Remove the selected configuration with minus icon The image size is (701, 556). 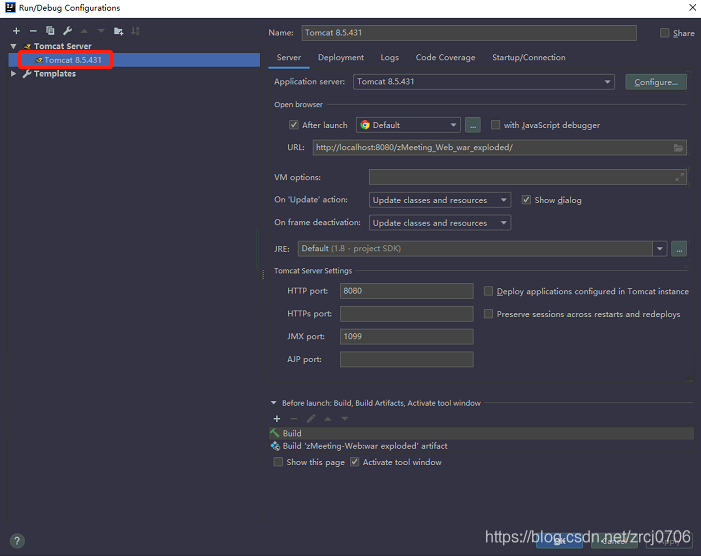(x=33, y=31)
